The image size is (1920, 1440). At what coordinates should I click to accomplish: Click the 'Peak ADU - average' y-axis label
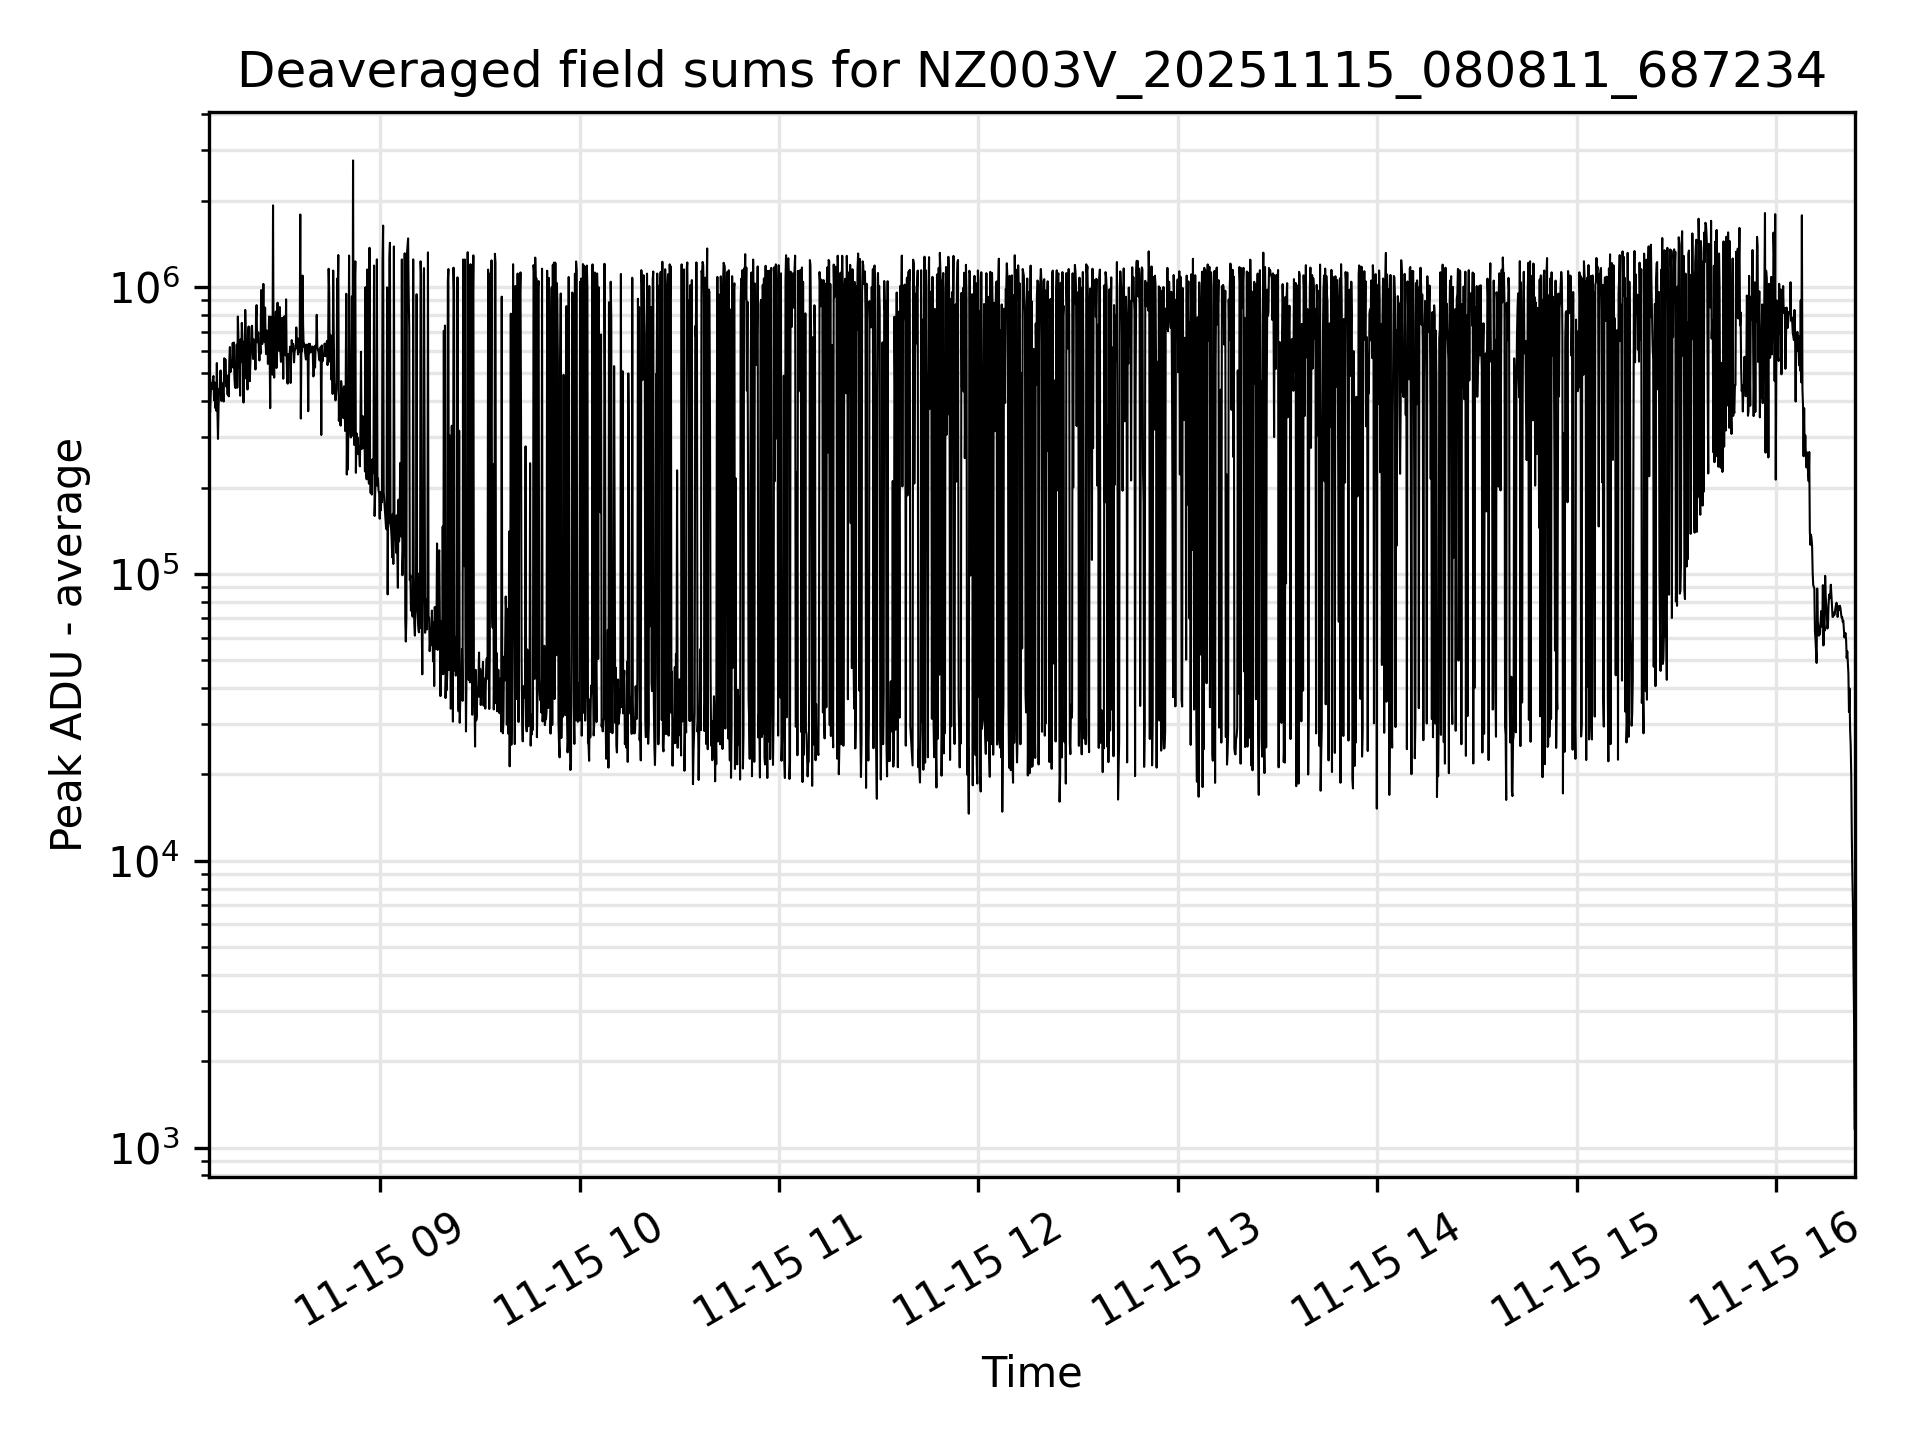[x=67, y=646]
